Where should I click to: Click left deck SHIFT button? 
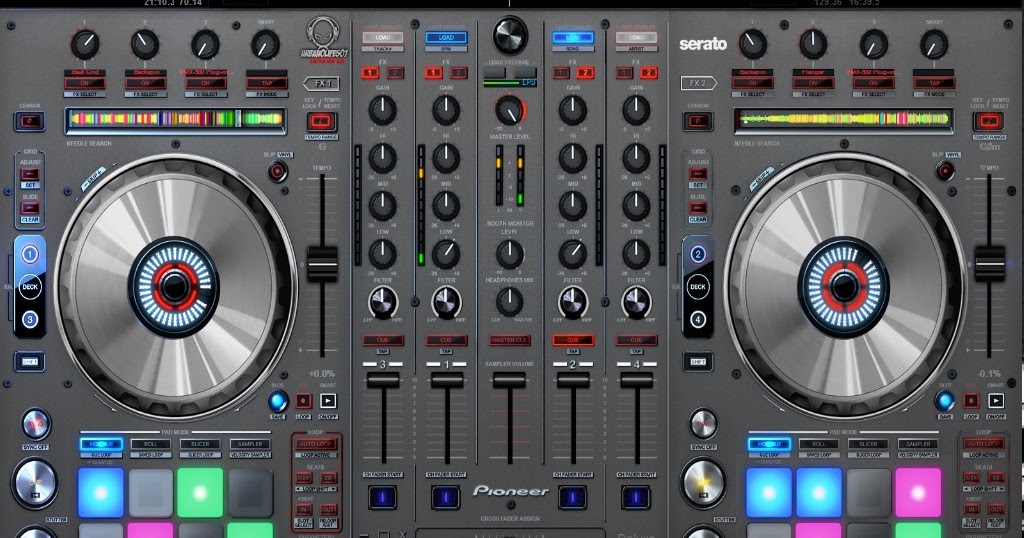point(30,362)
